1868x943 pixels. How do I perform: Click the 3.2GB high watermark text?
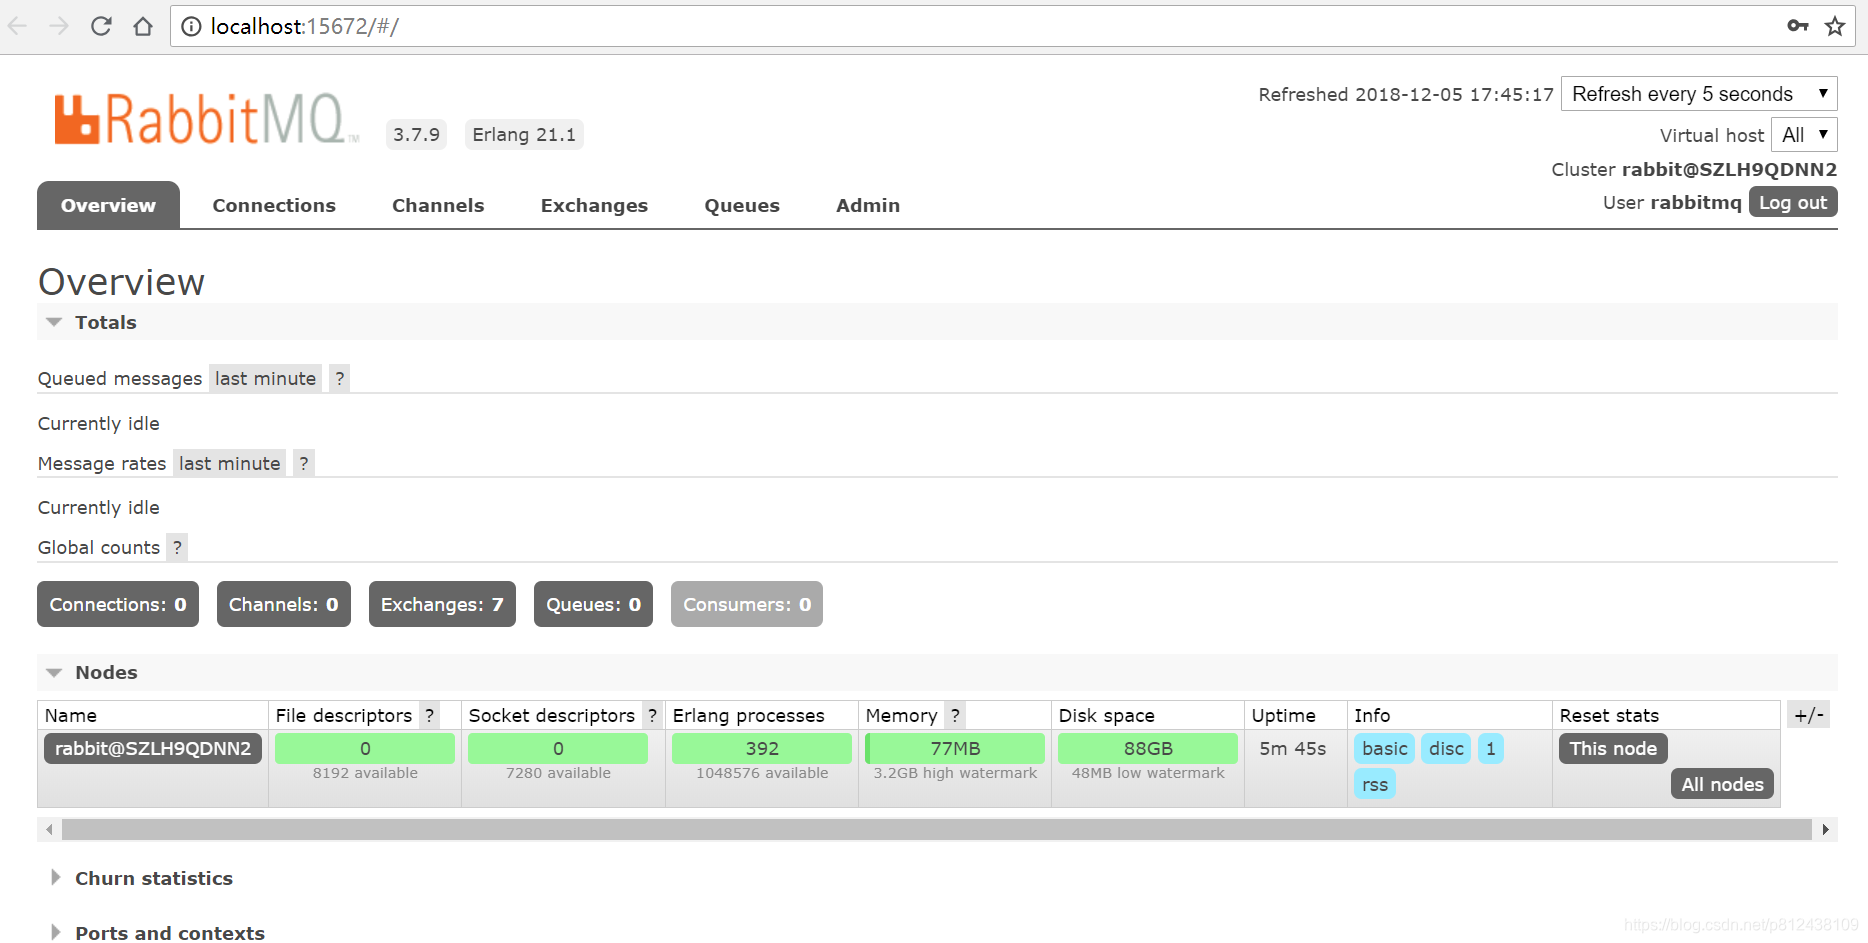(x=955, y=773)
